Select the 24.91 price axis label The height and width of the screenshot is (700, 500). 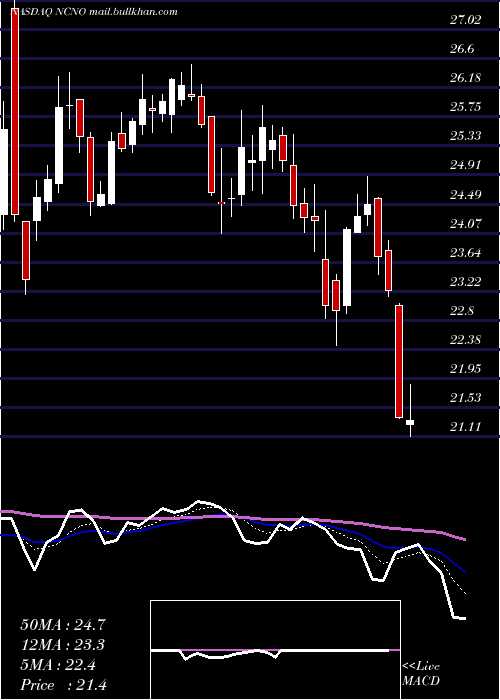(466, 165)
